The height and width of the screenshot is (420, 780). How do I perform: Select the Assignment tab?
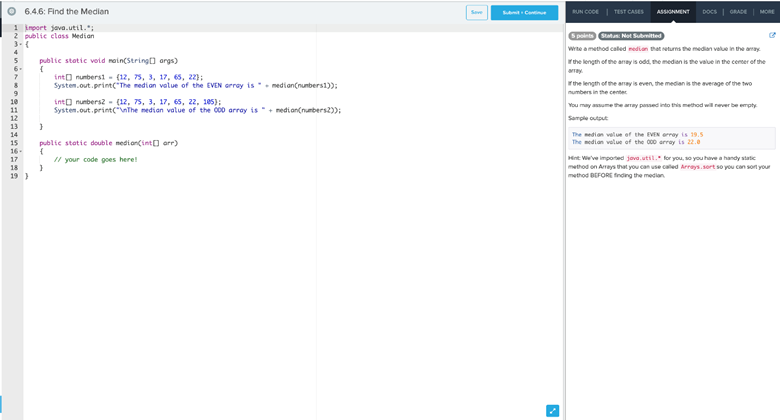(672, 11)
